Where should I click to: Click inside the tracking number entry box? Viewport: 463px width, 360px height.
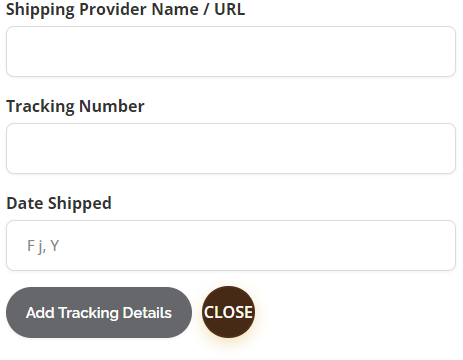[x=231, y=149]
